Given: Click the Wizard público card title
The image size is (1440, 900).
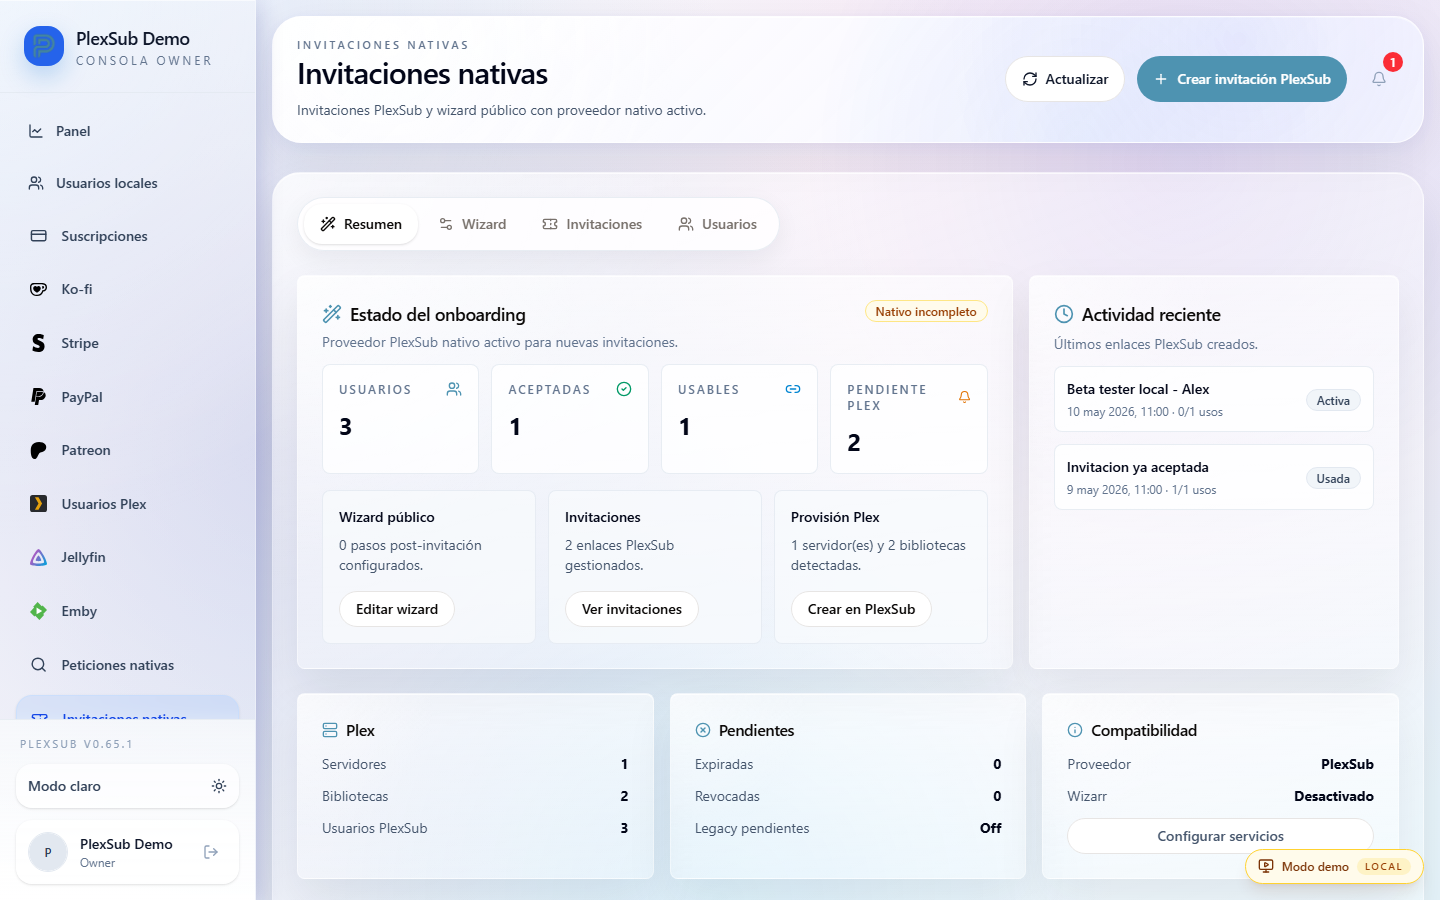Looking at the screenshot, I should [x=387, y=517].
